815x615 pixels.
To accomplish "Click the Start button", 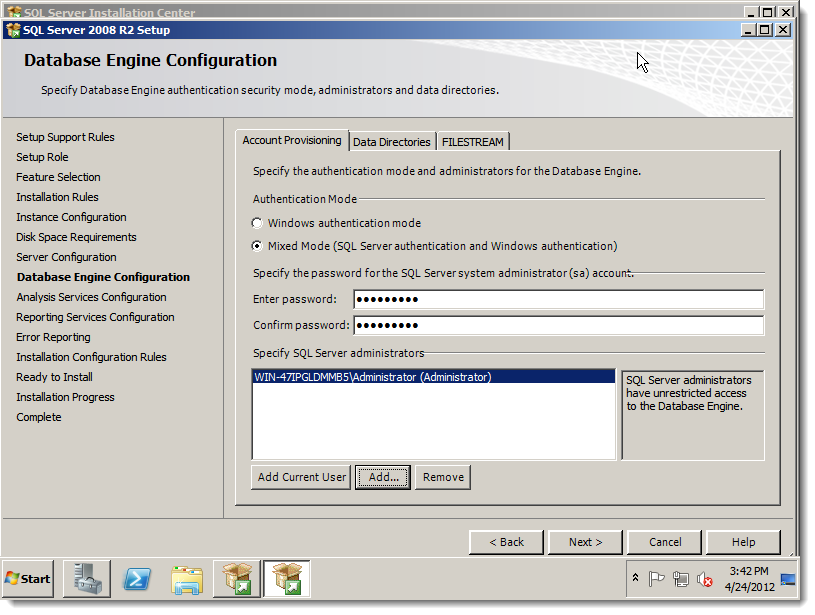I will [28, 579].
